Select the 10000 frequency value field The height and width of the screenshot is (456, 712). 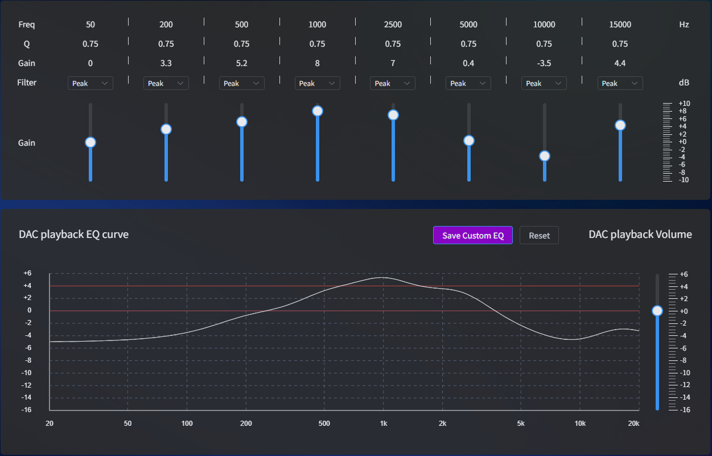(x=544, y=25)
